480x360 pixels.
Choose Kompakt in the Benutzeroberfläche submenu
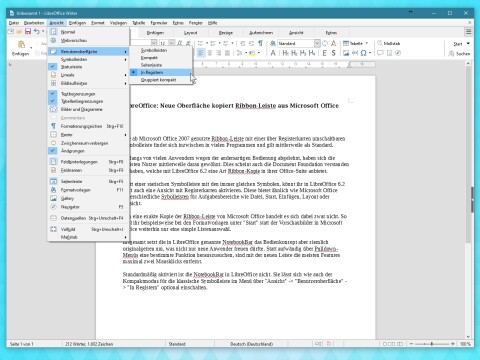click(x=161, y=58)
